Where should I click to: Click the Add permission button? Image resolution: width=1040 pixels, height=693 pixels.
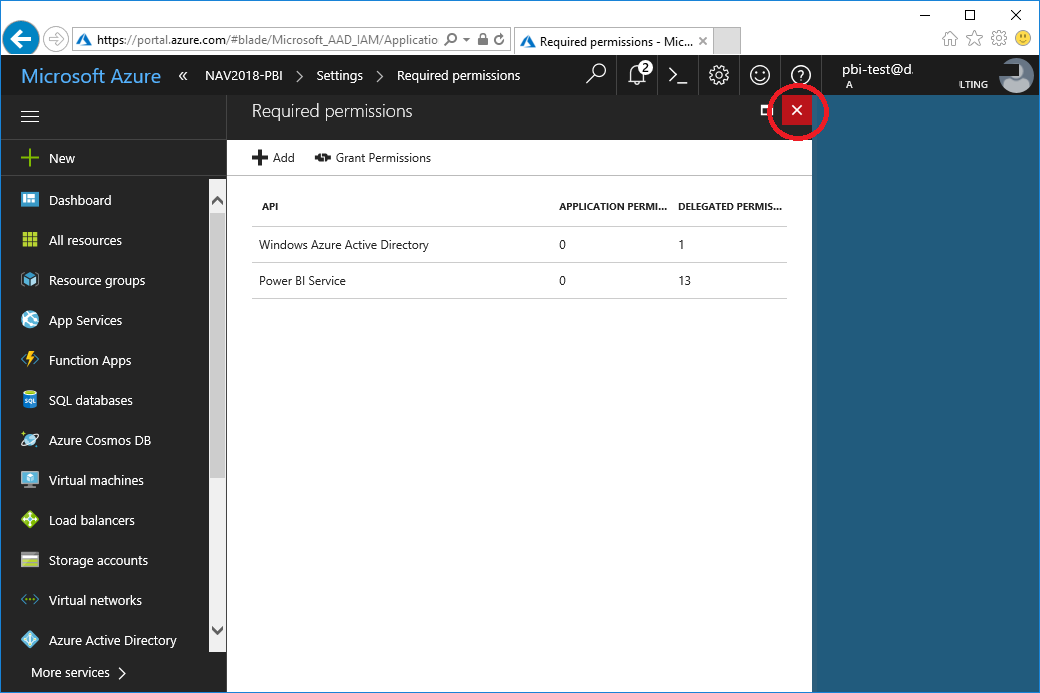click(273, 158)
